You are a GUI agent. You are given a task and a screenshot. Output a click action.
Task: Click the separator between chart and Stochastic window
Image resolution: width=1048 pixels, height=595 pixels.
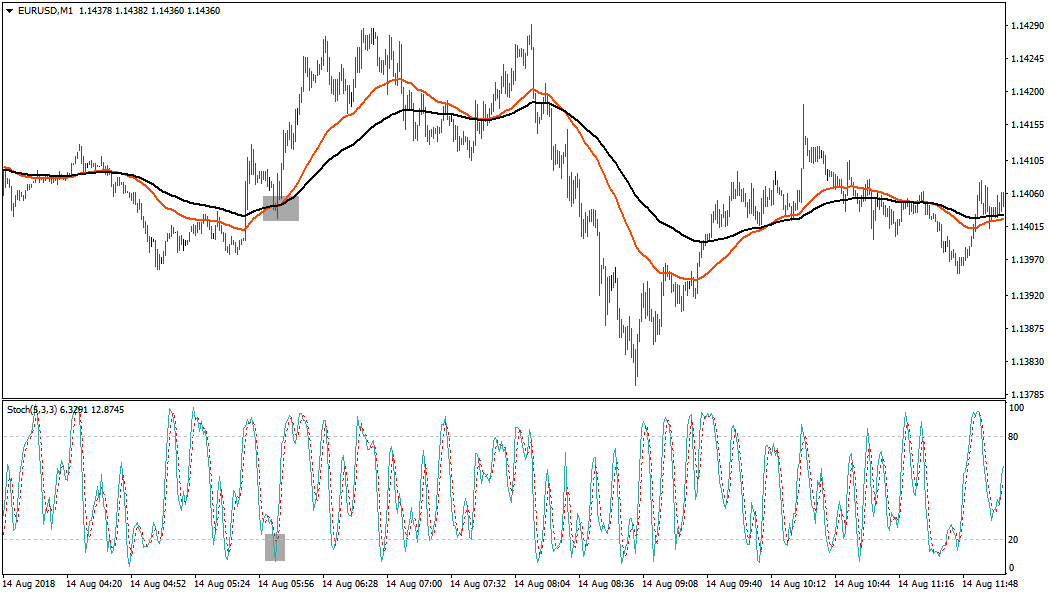click(500, 399)
